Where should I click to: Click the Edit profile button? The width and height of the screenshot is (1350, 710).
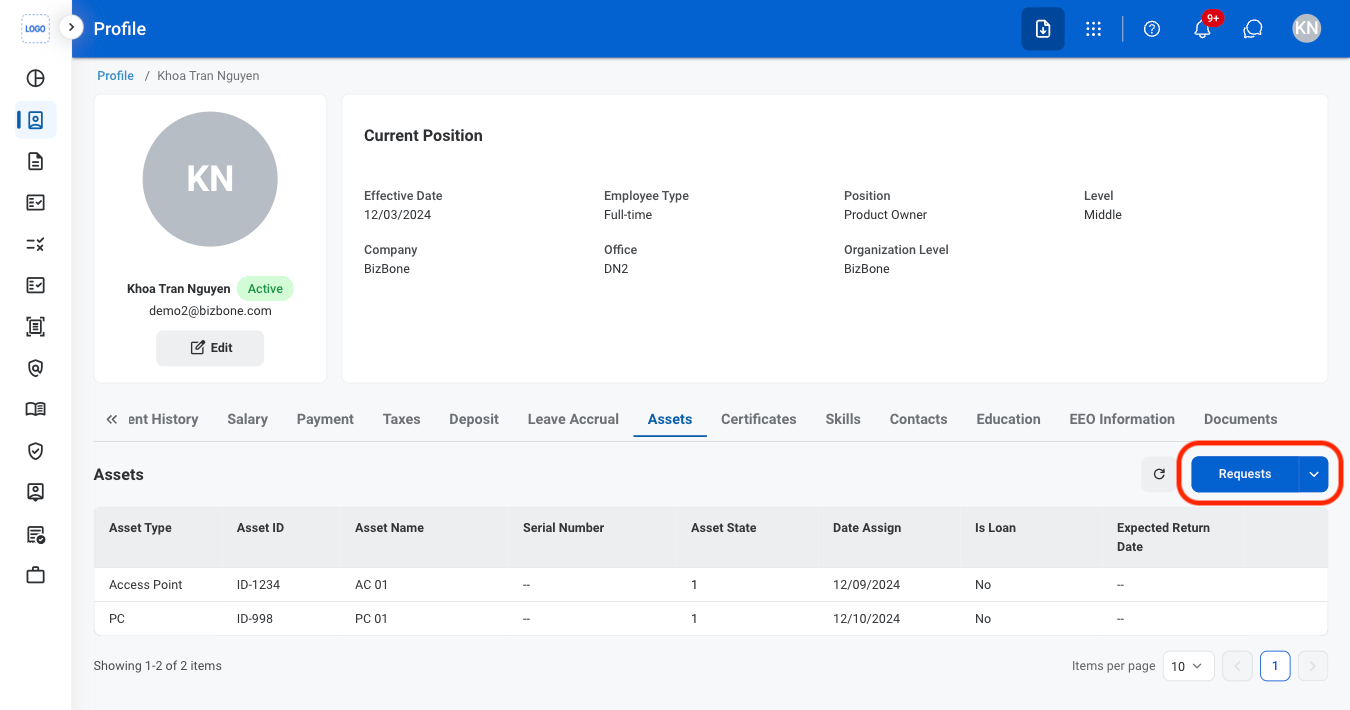pyautogui.click(x=210, y=348)
